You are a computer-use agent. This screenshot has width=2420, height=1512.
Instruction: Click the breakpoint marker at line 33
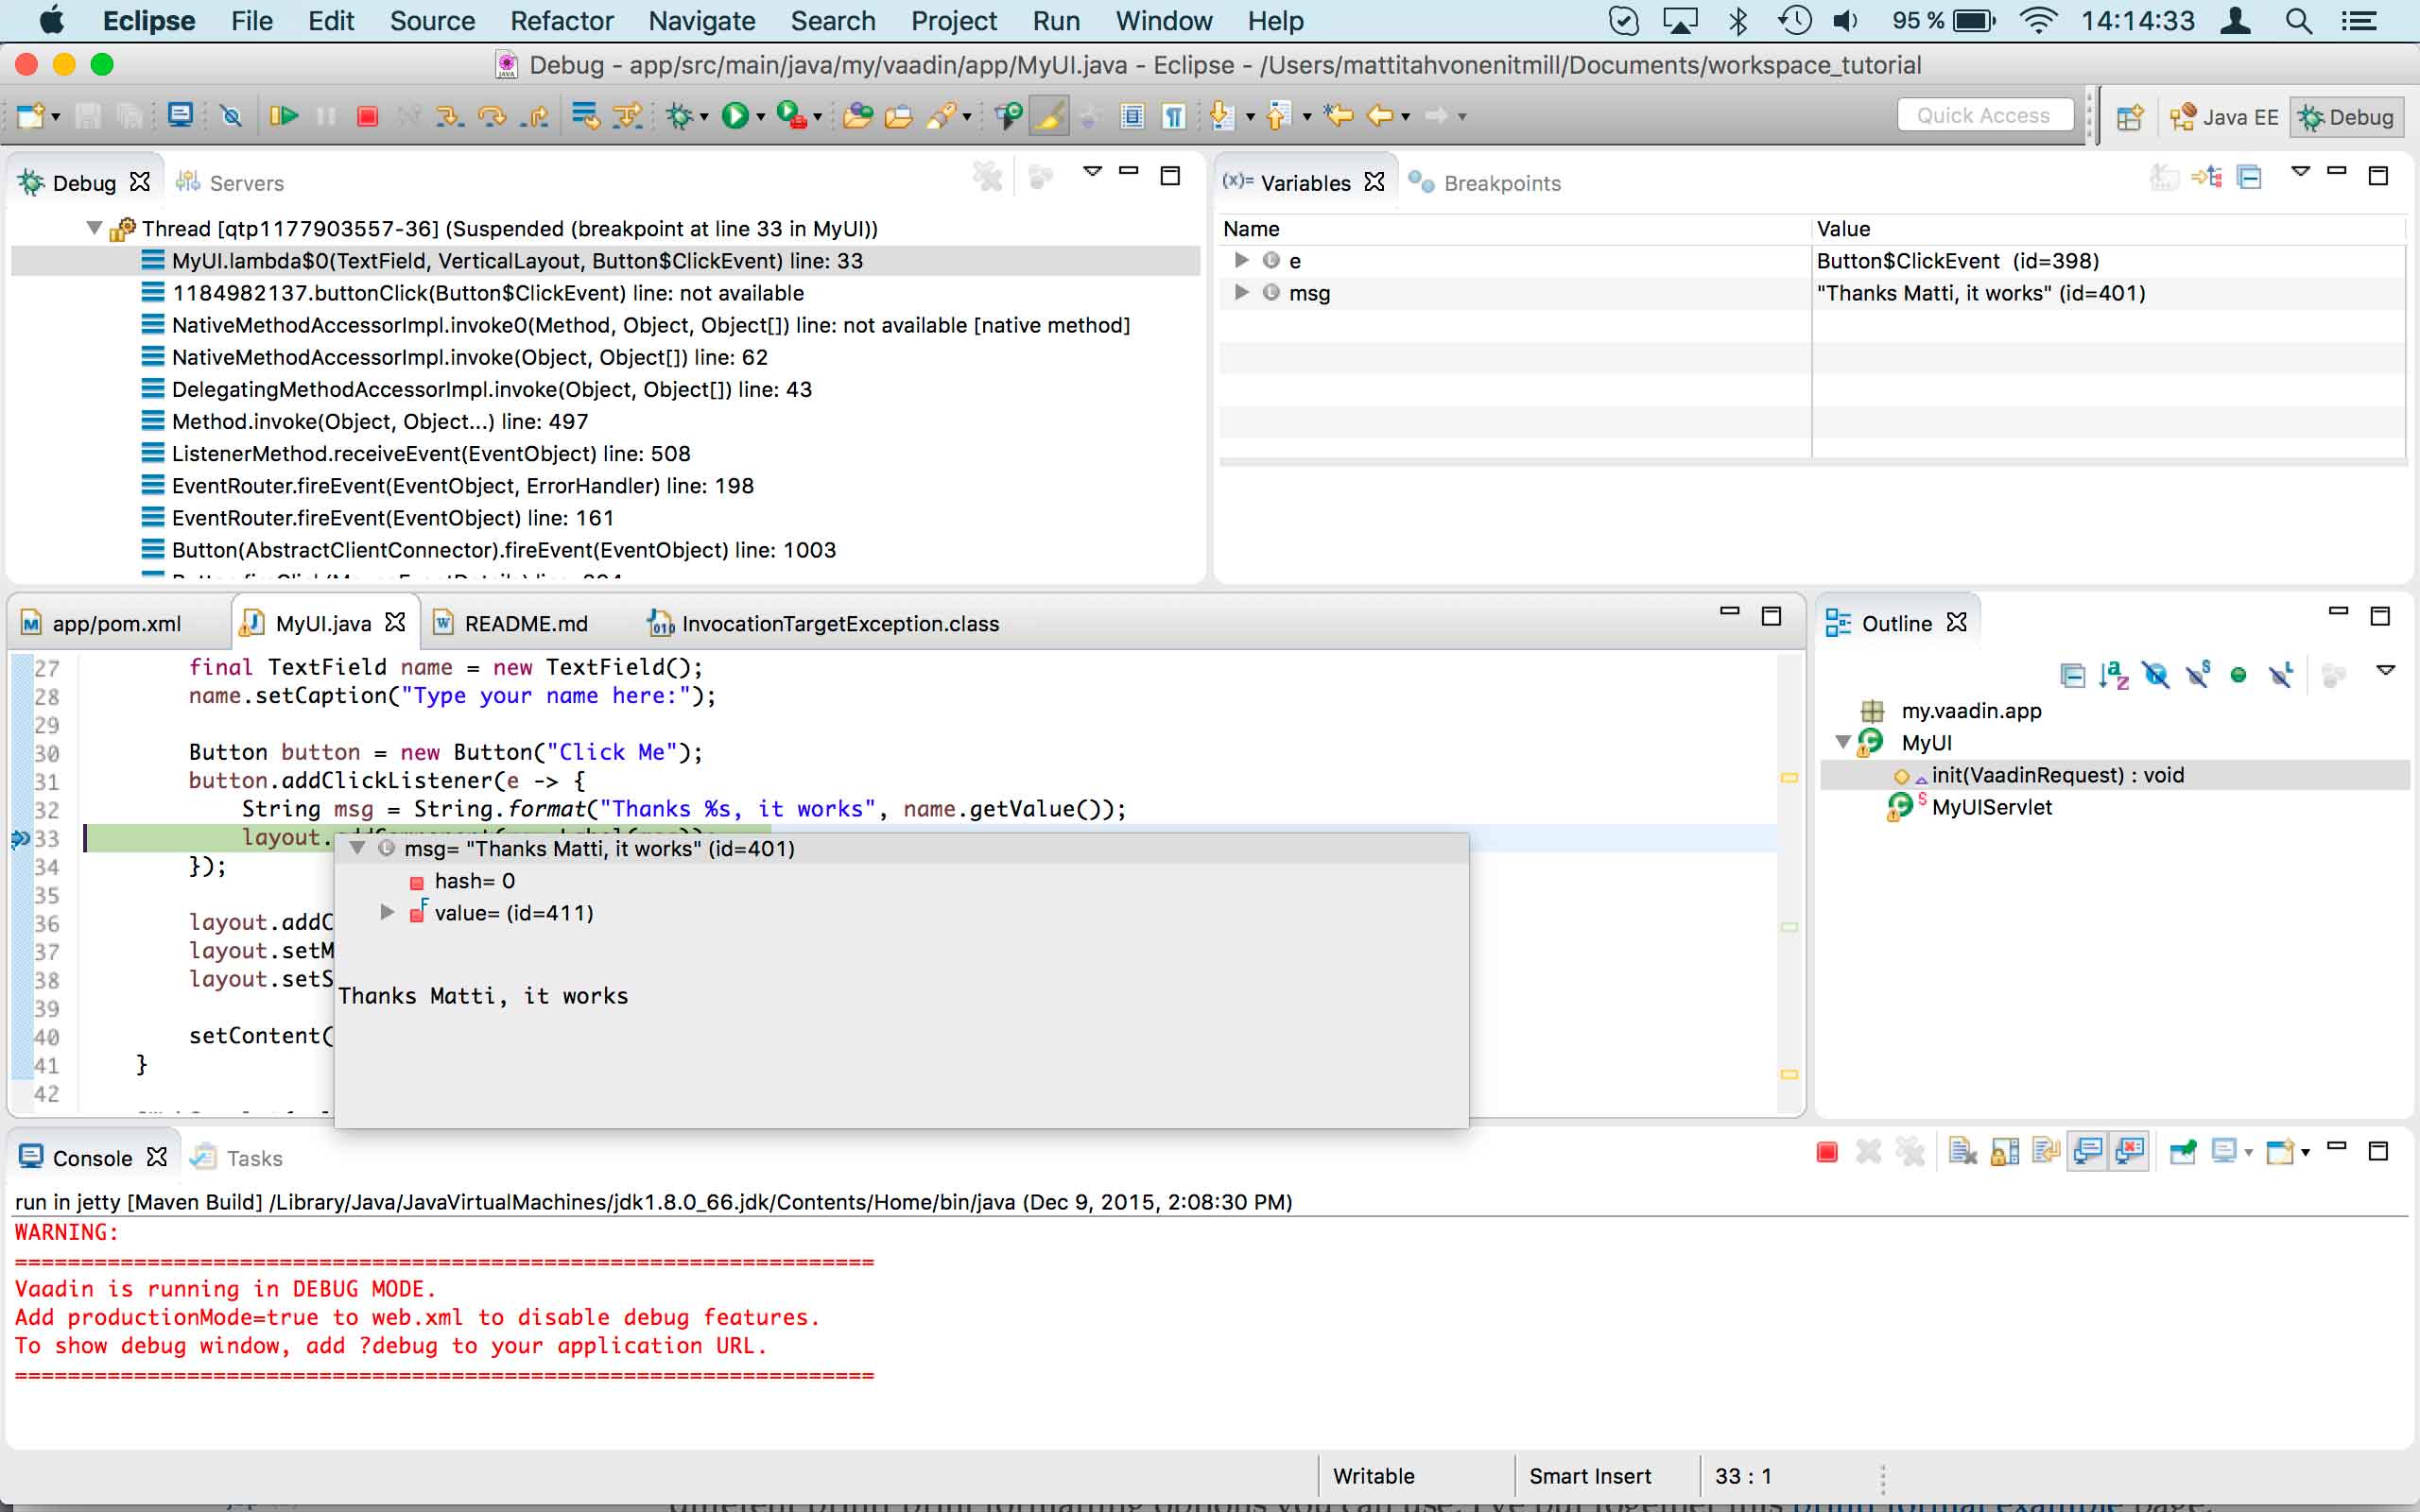click(x=20, y=838)
